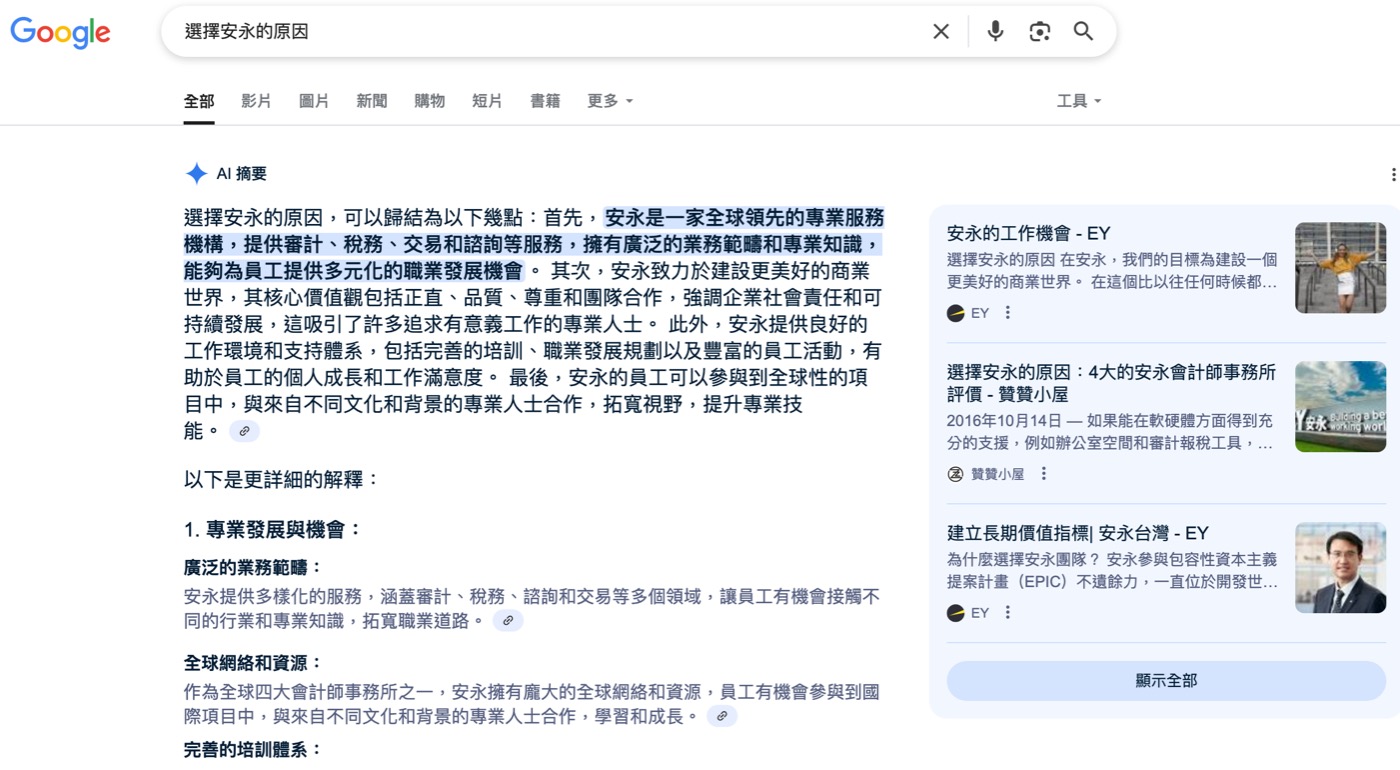Click the text 以下是更詳細的解釋：
Screen dimensions: 1400x770
283,479
